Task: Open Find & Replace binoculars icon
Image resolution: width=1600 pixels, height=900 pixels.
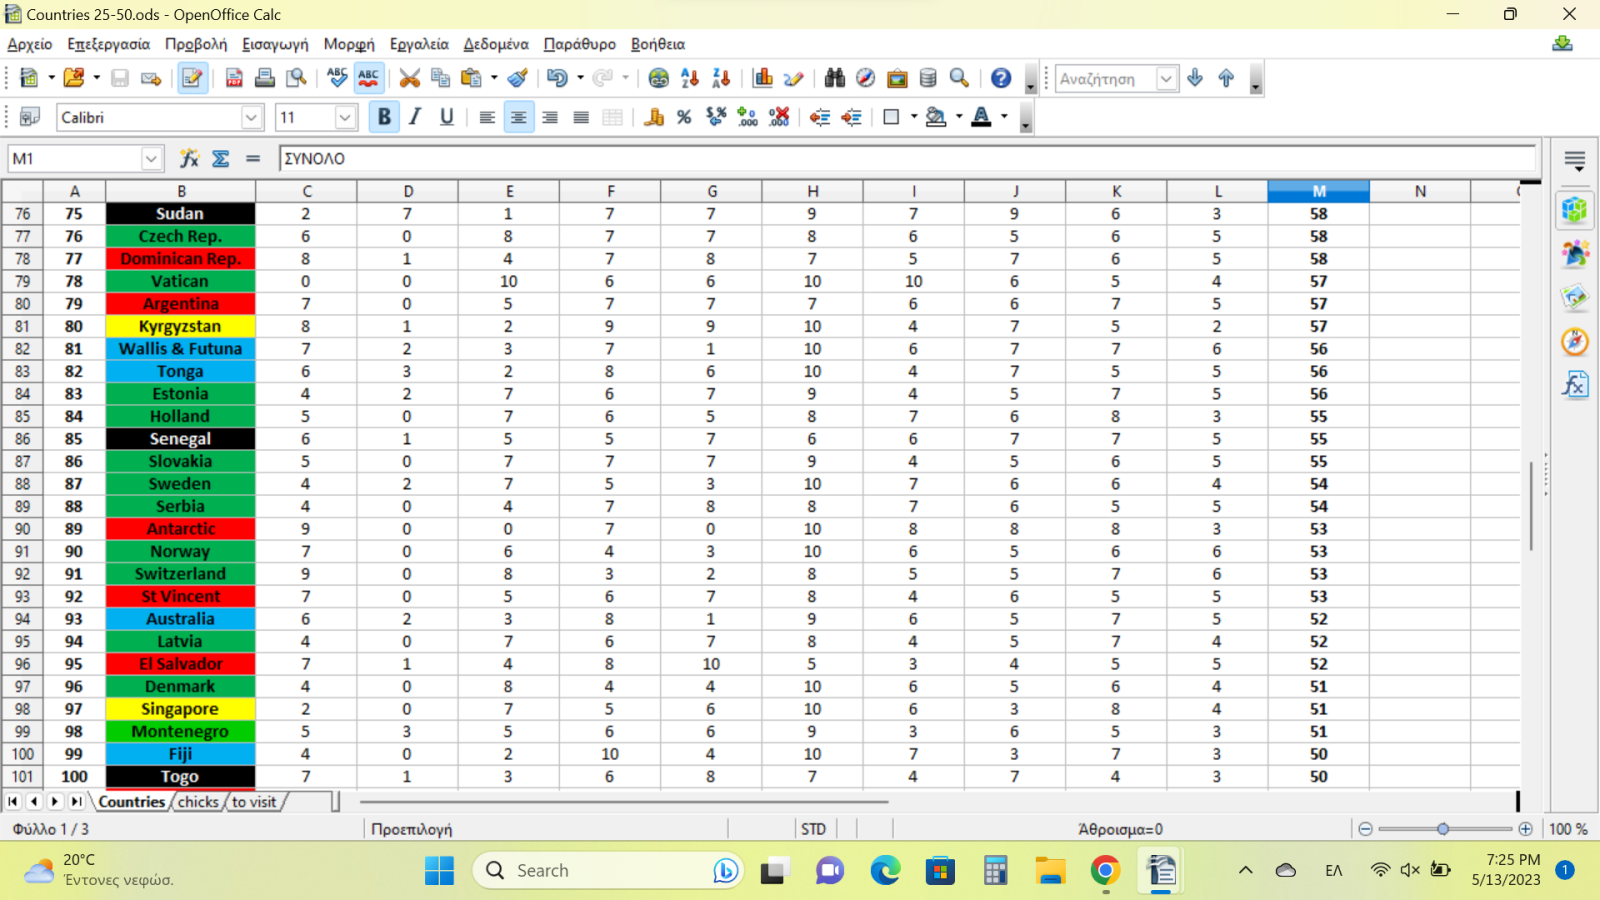Action: [834, 78]
